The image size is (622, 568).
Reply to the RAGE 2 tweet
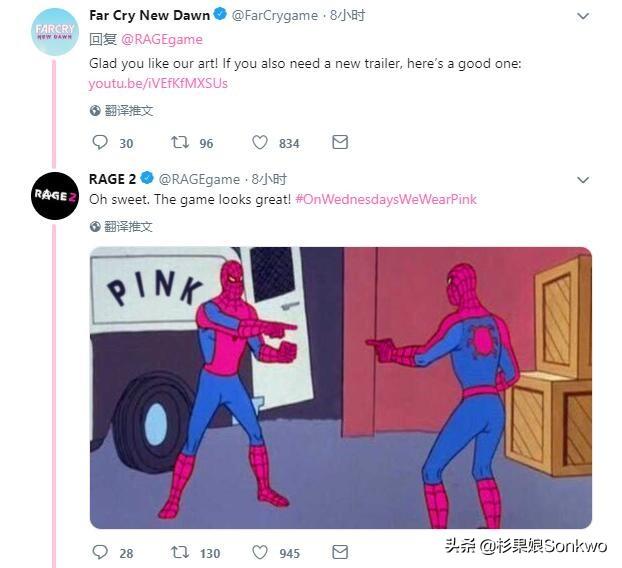[100, 552]
